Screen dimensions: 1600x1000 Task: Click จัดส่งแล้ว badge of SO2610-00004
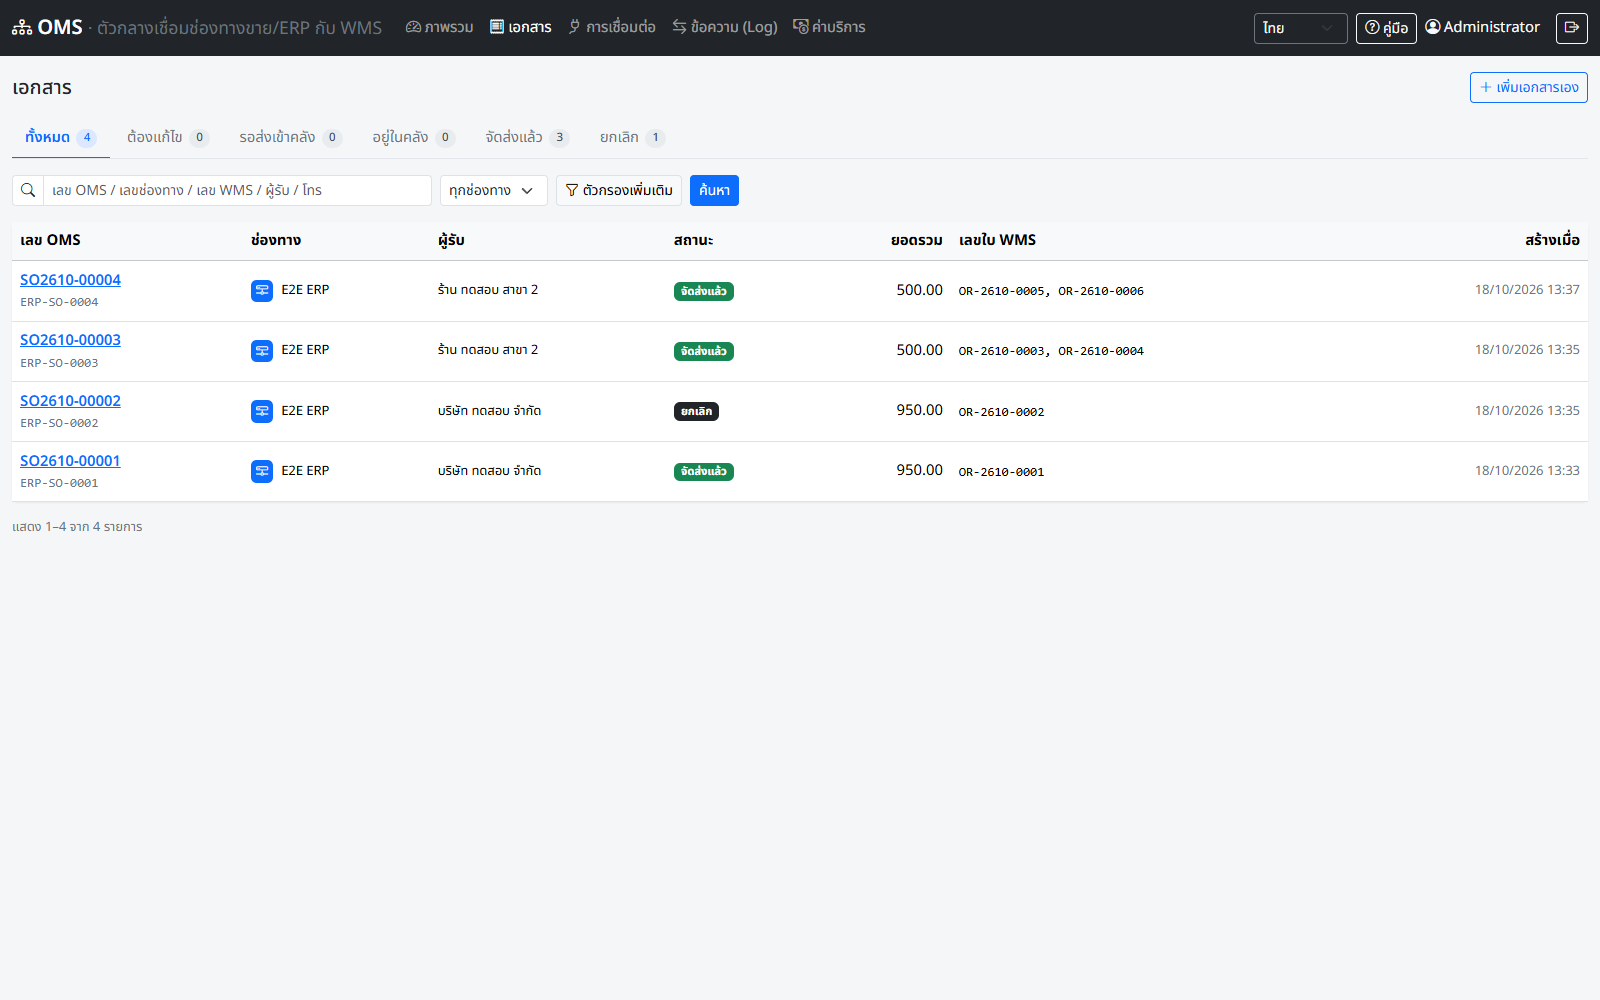(x=704, y=291)
